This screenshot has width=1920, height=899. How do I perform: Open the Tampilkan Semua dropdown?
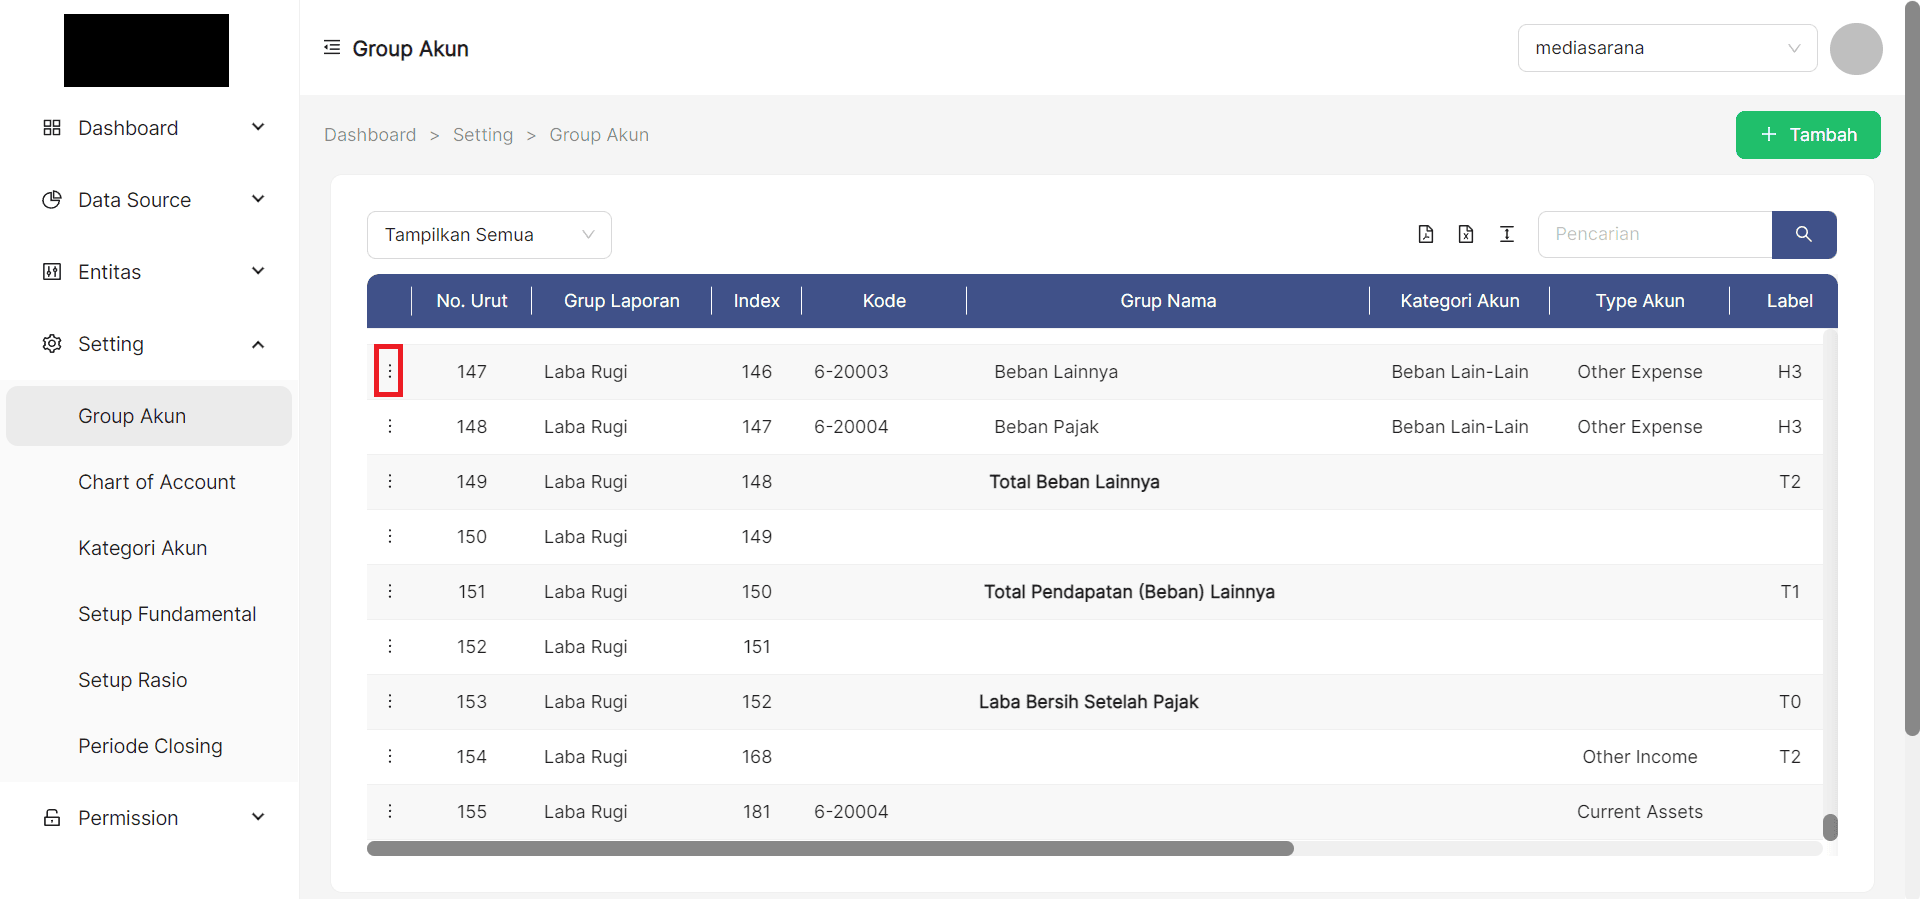coord(488,235)
